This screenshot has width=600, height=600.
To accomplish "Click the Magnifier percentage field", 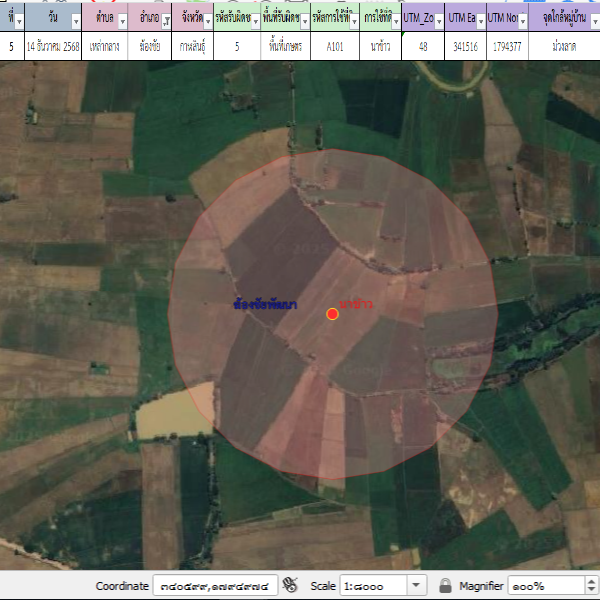I will point(545,585).
